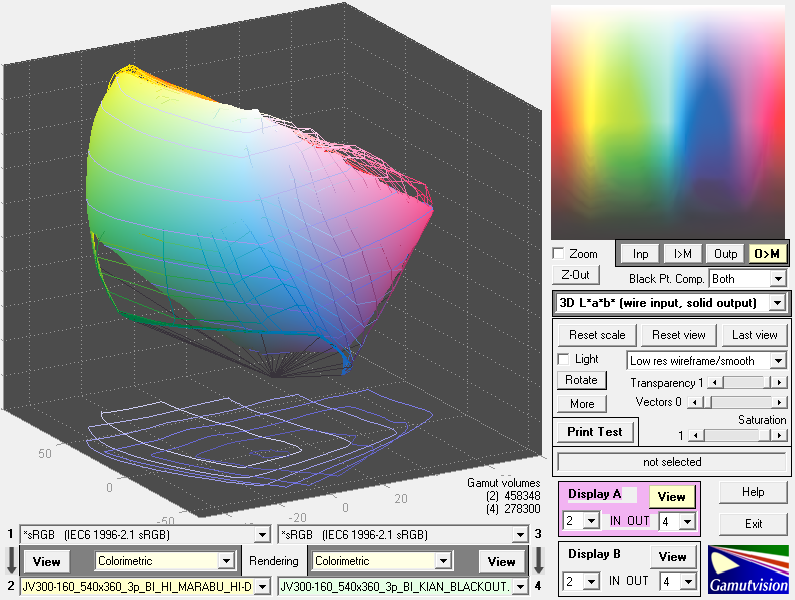The width and height of the screenshot is (795, 600).
Task: Click the More button
Action: tap(582, 404)
